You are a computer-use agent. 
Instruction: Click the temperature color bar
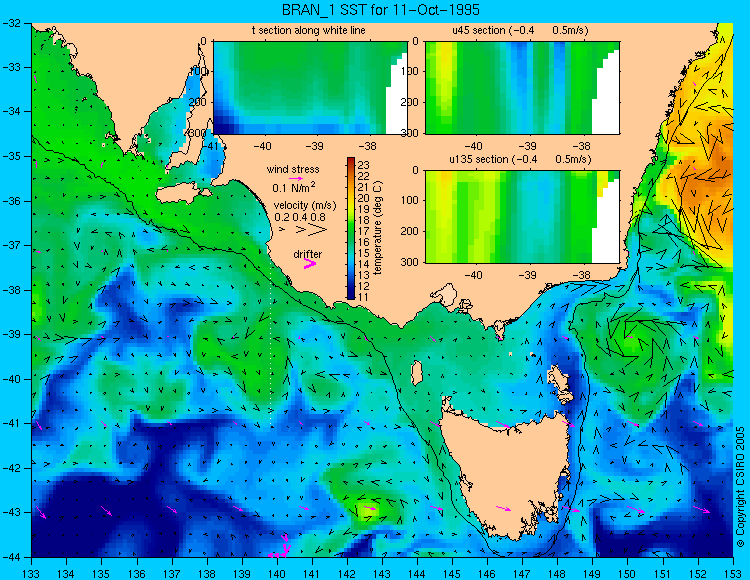click(x=351, y=229)
